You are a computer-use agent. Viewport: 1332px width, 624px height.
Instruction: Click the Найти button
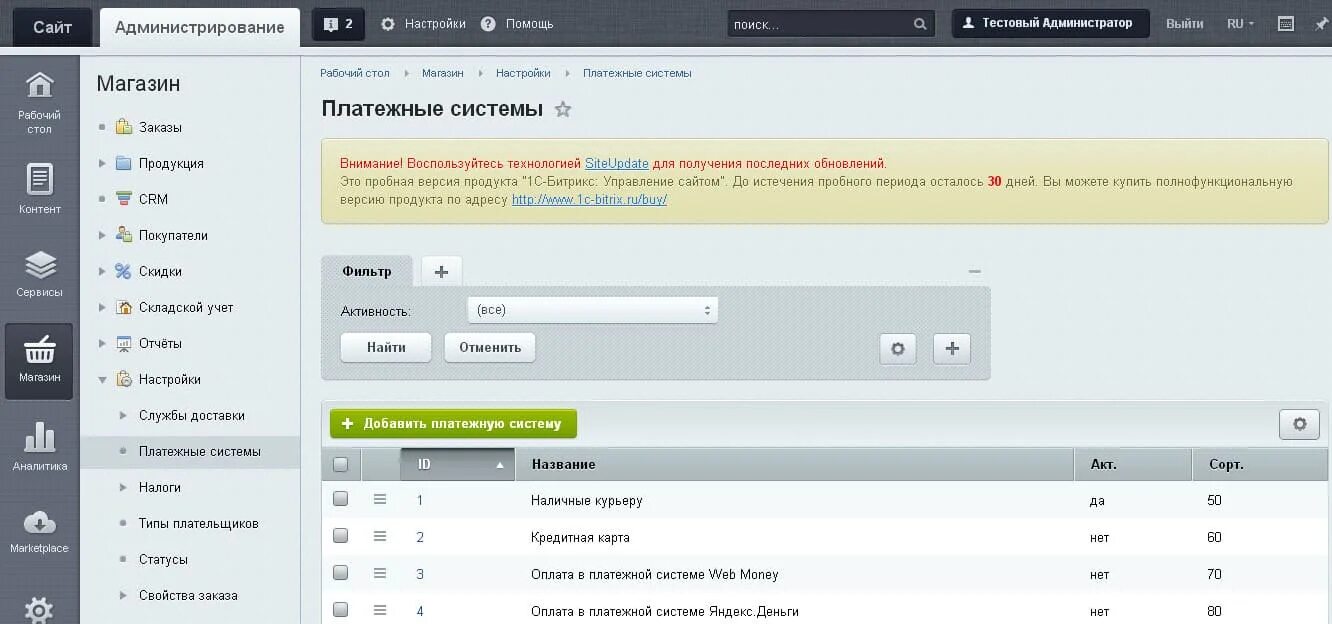(x=386, y=347)
